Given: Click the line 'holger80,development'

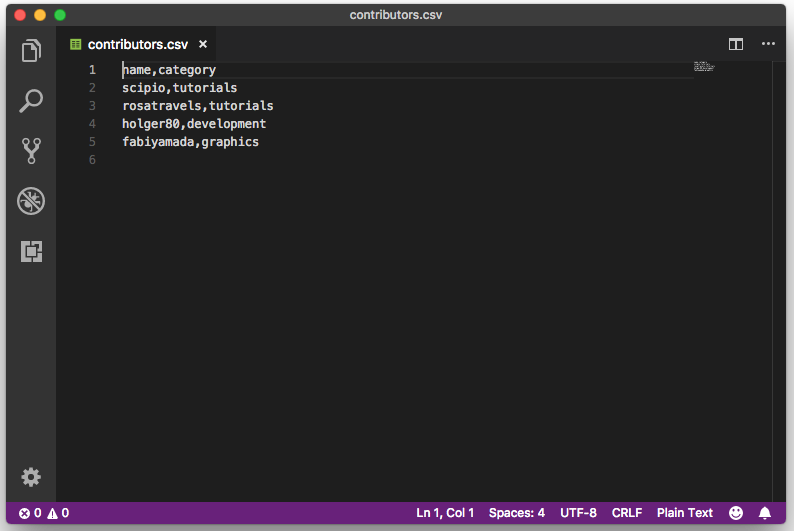Looking at the screenshot, I should pyautogui.click(x=194, y=124).
